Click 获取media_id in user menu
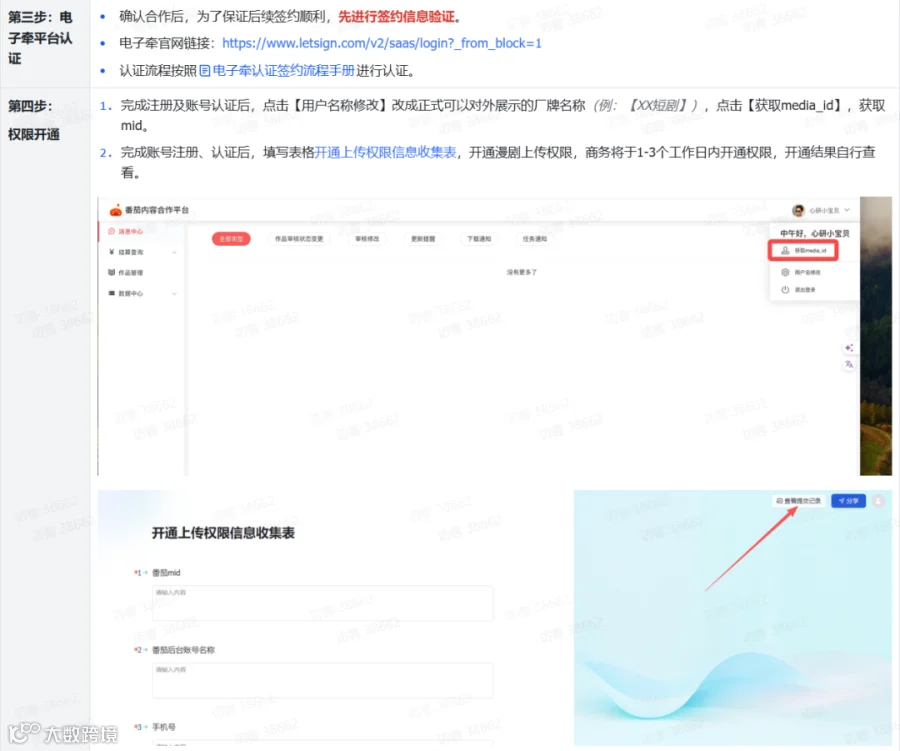 pos(804,251)
